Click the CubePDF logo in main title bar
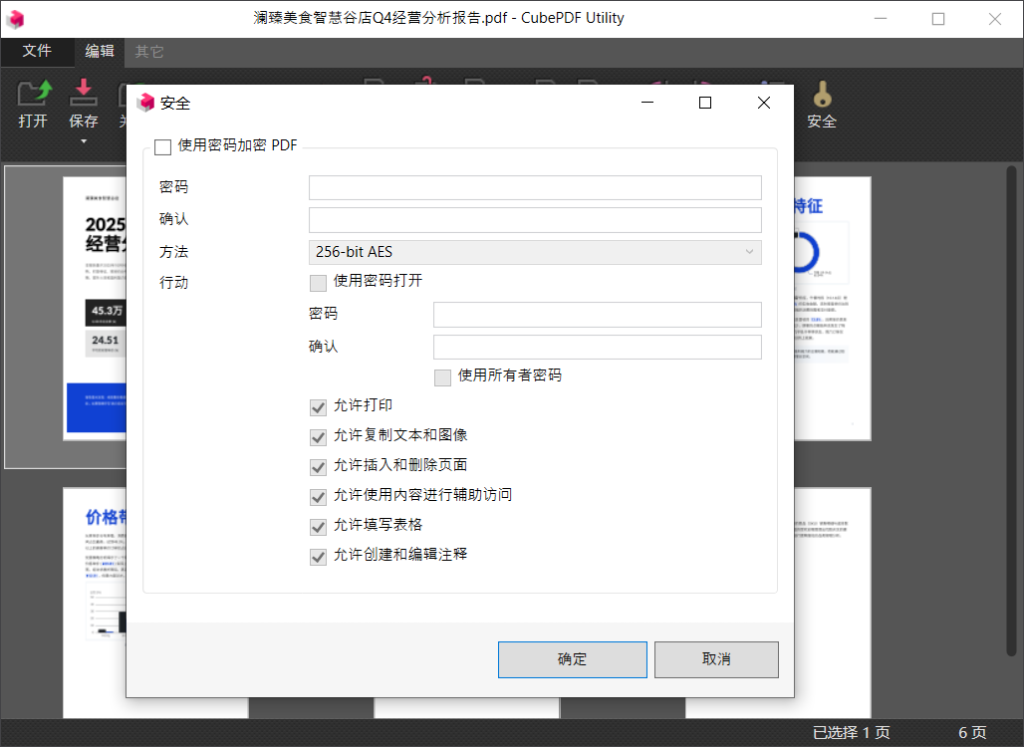The height and width of the screenshot is (747, 1024). (16, 19)
